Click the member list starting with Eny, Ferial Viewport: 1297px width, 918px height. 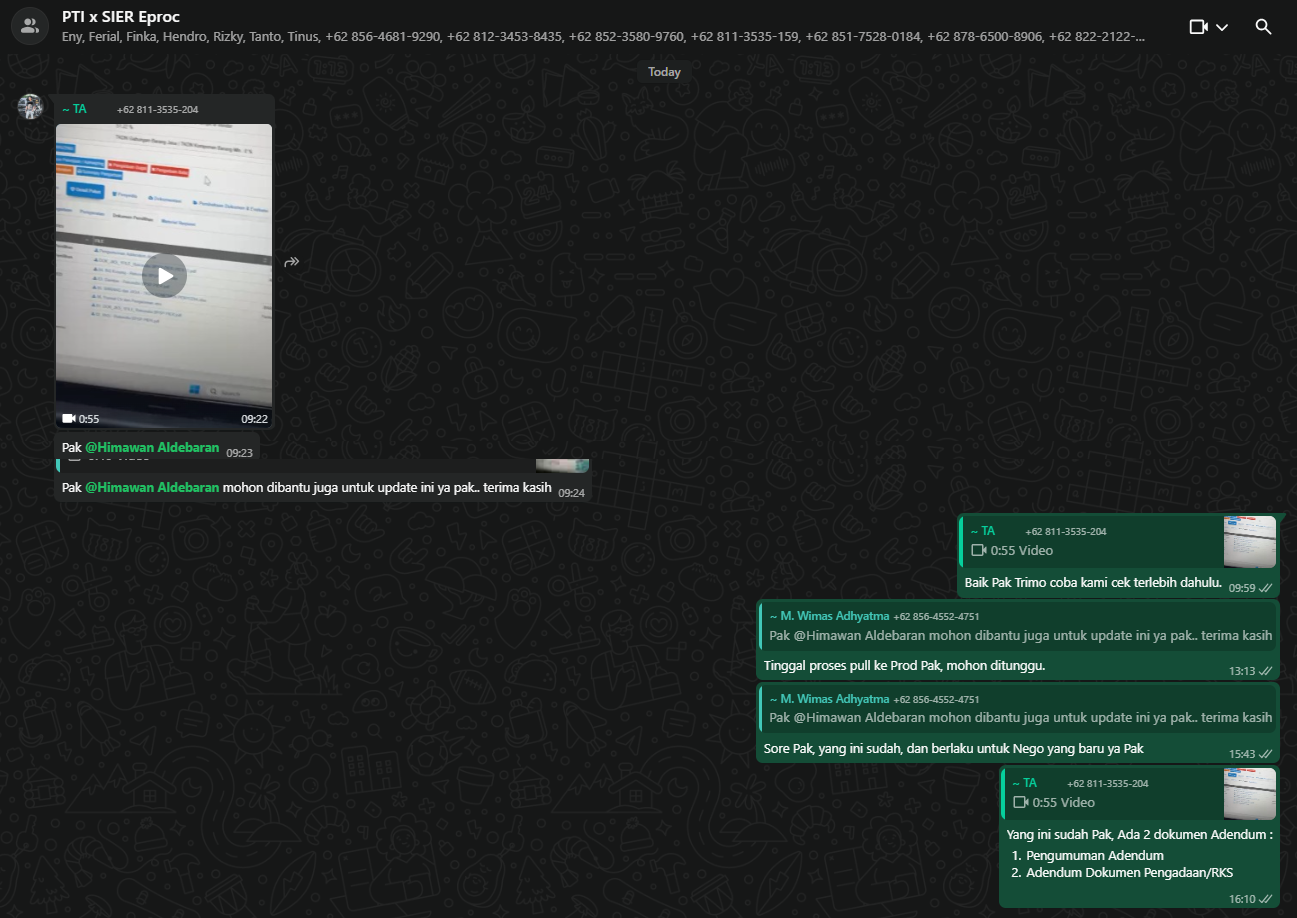[x=603, y=37]
